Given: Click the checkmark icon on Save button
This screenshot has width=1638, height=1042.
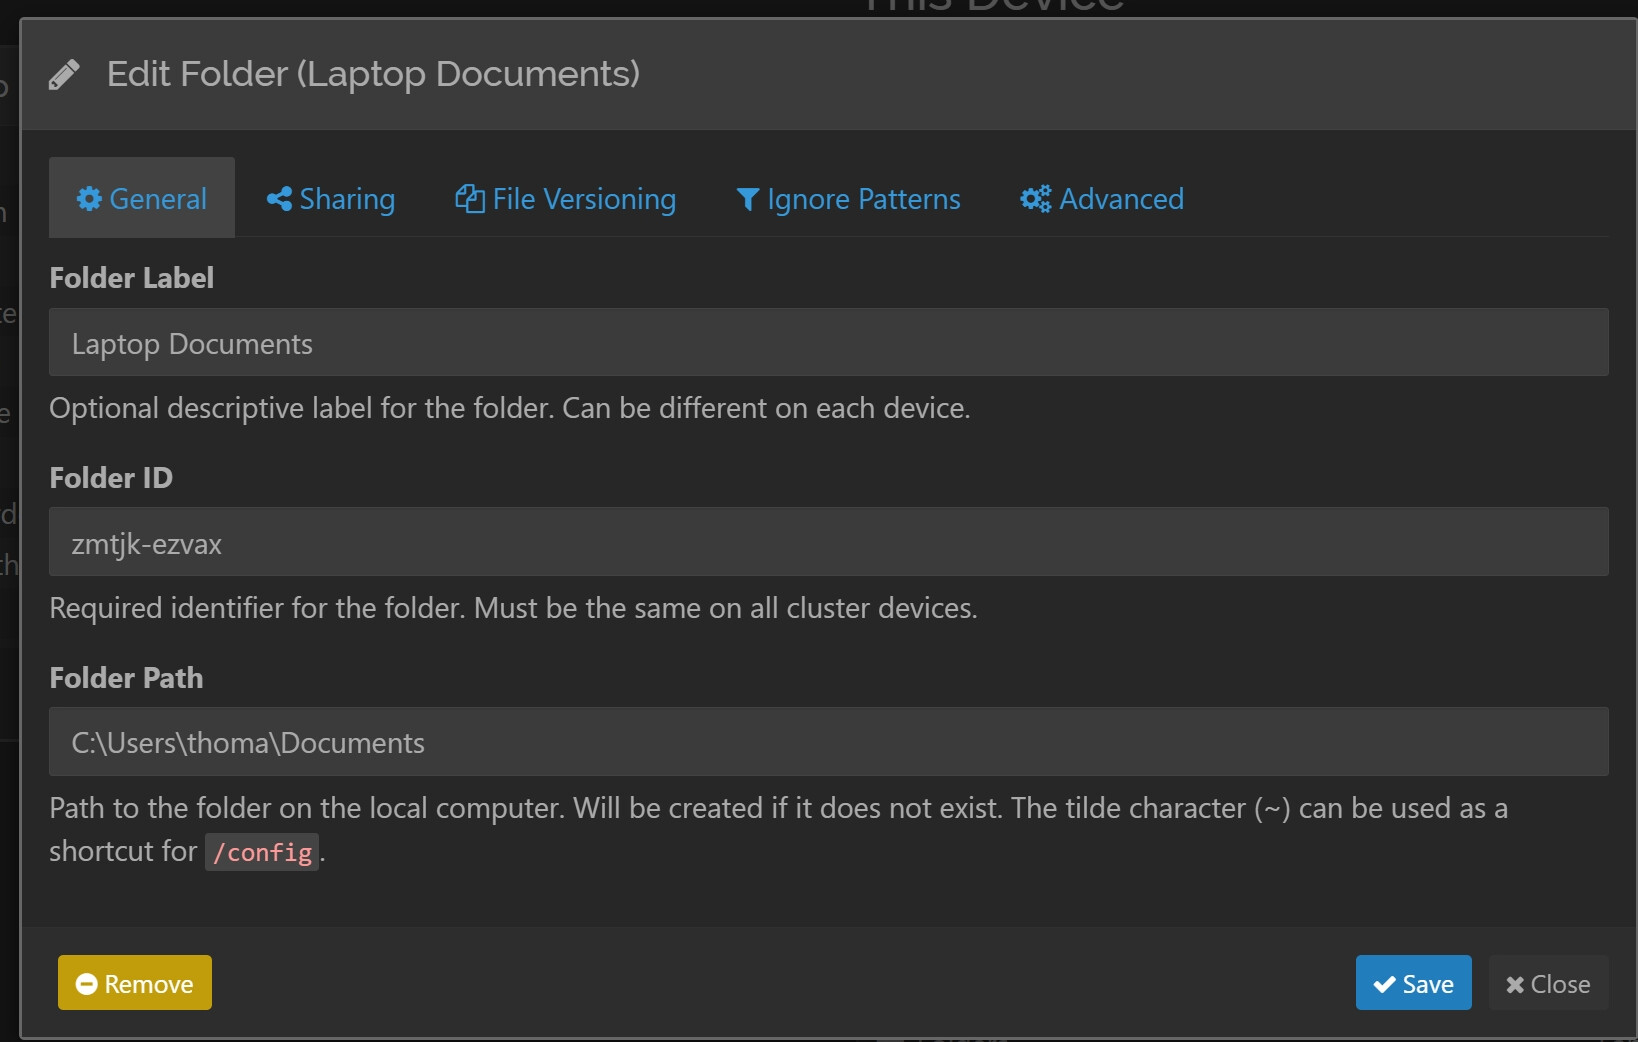Looking at the screenshot, I should (1384, 985).
